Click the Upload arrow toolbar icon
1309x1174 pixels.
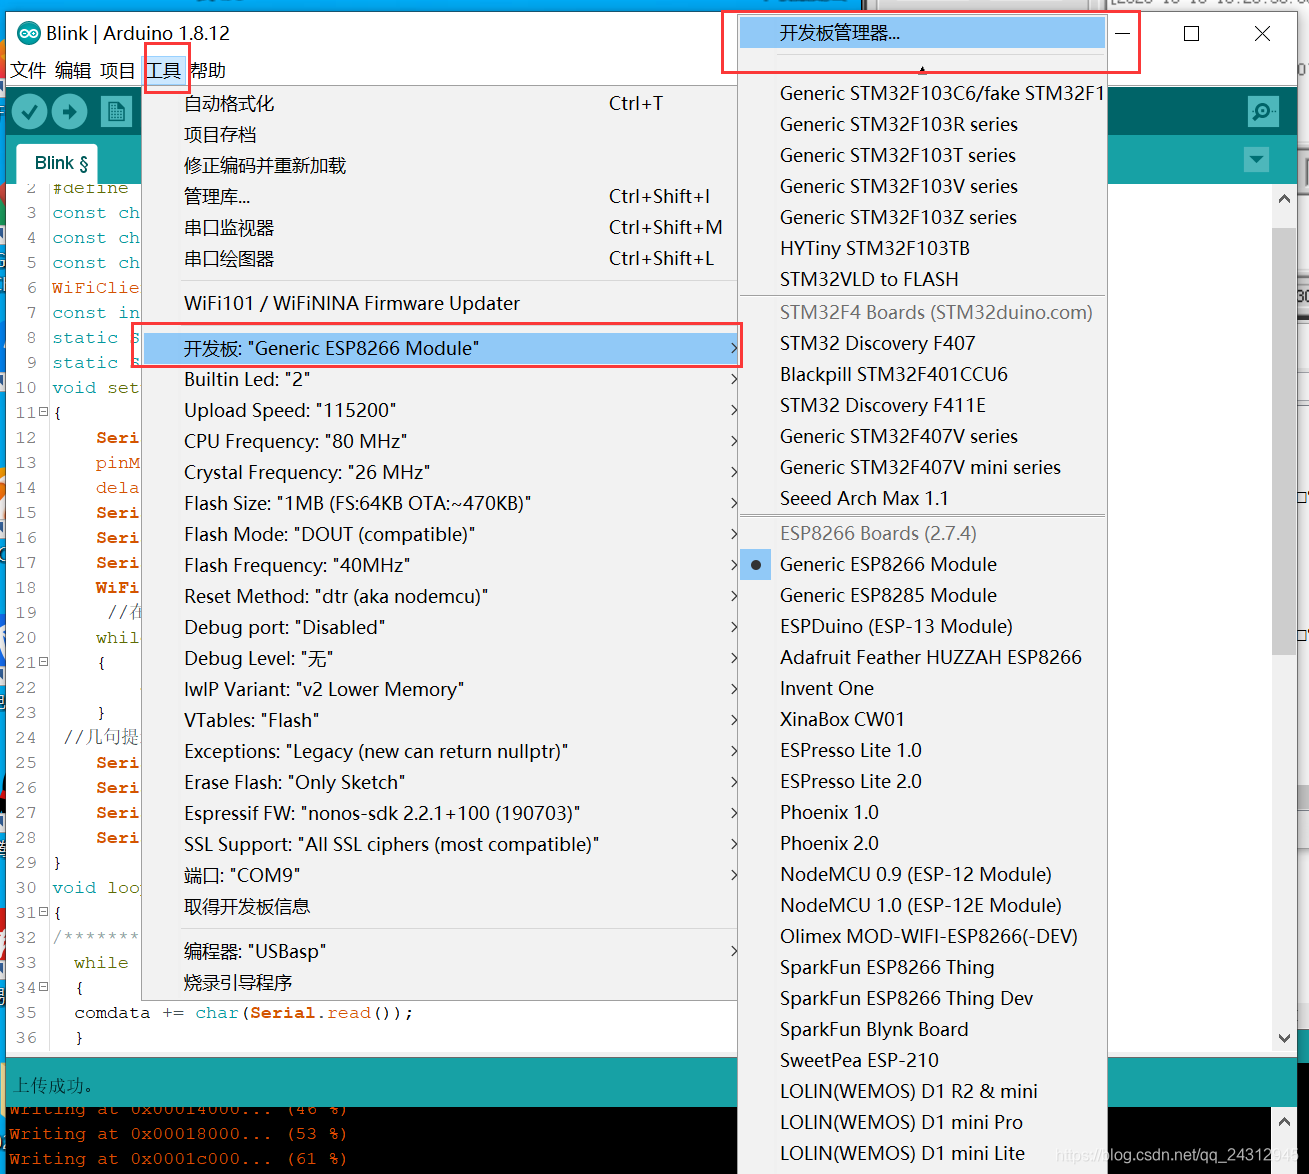click(69, 111)
